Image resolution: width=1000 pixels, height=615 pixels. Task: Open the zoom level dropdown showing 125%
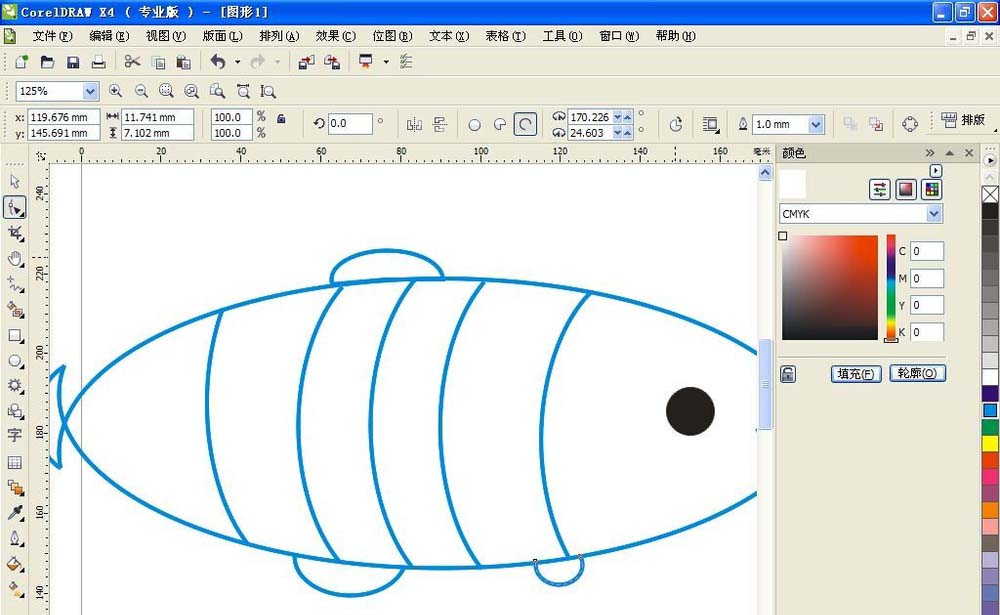(x=92, y=91)
